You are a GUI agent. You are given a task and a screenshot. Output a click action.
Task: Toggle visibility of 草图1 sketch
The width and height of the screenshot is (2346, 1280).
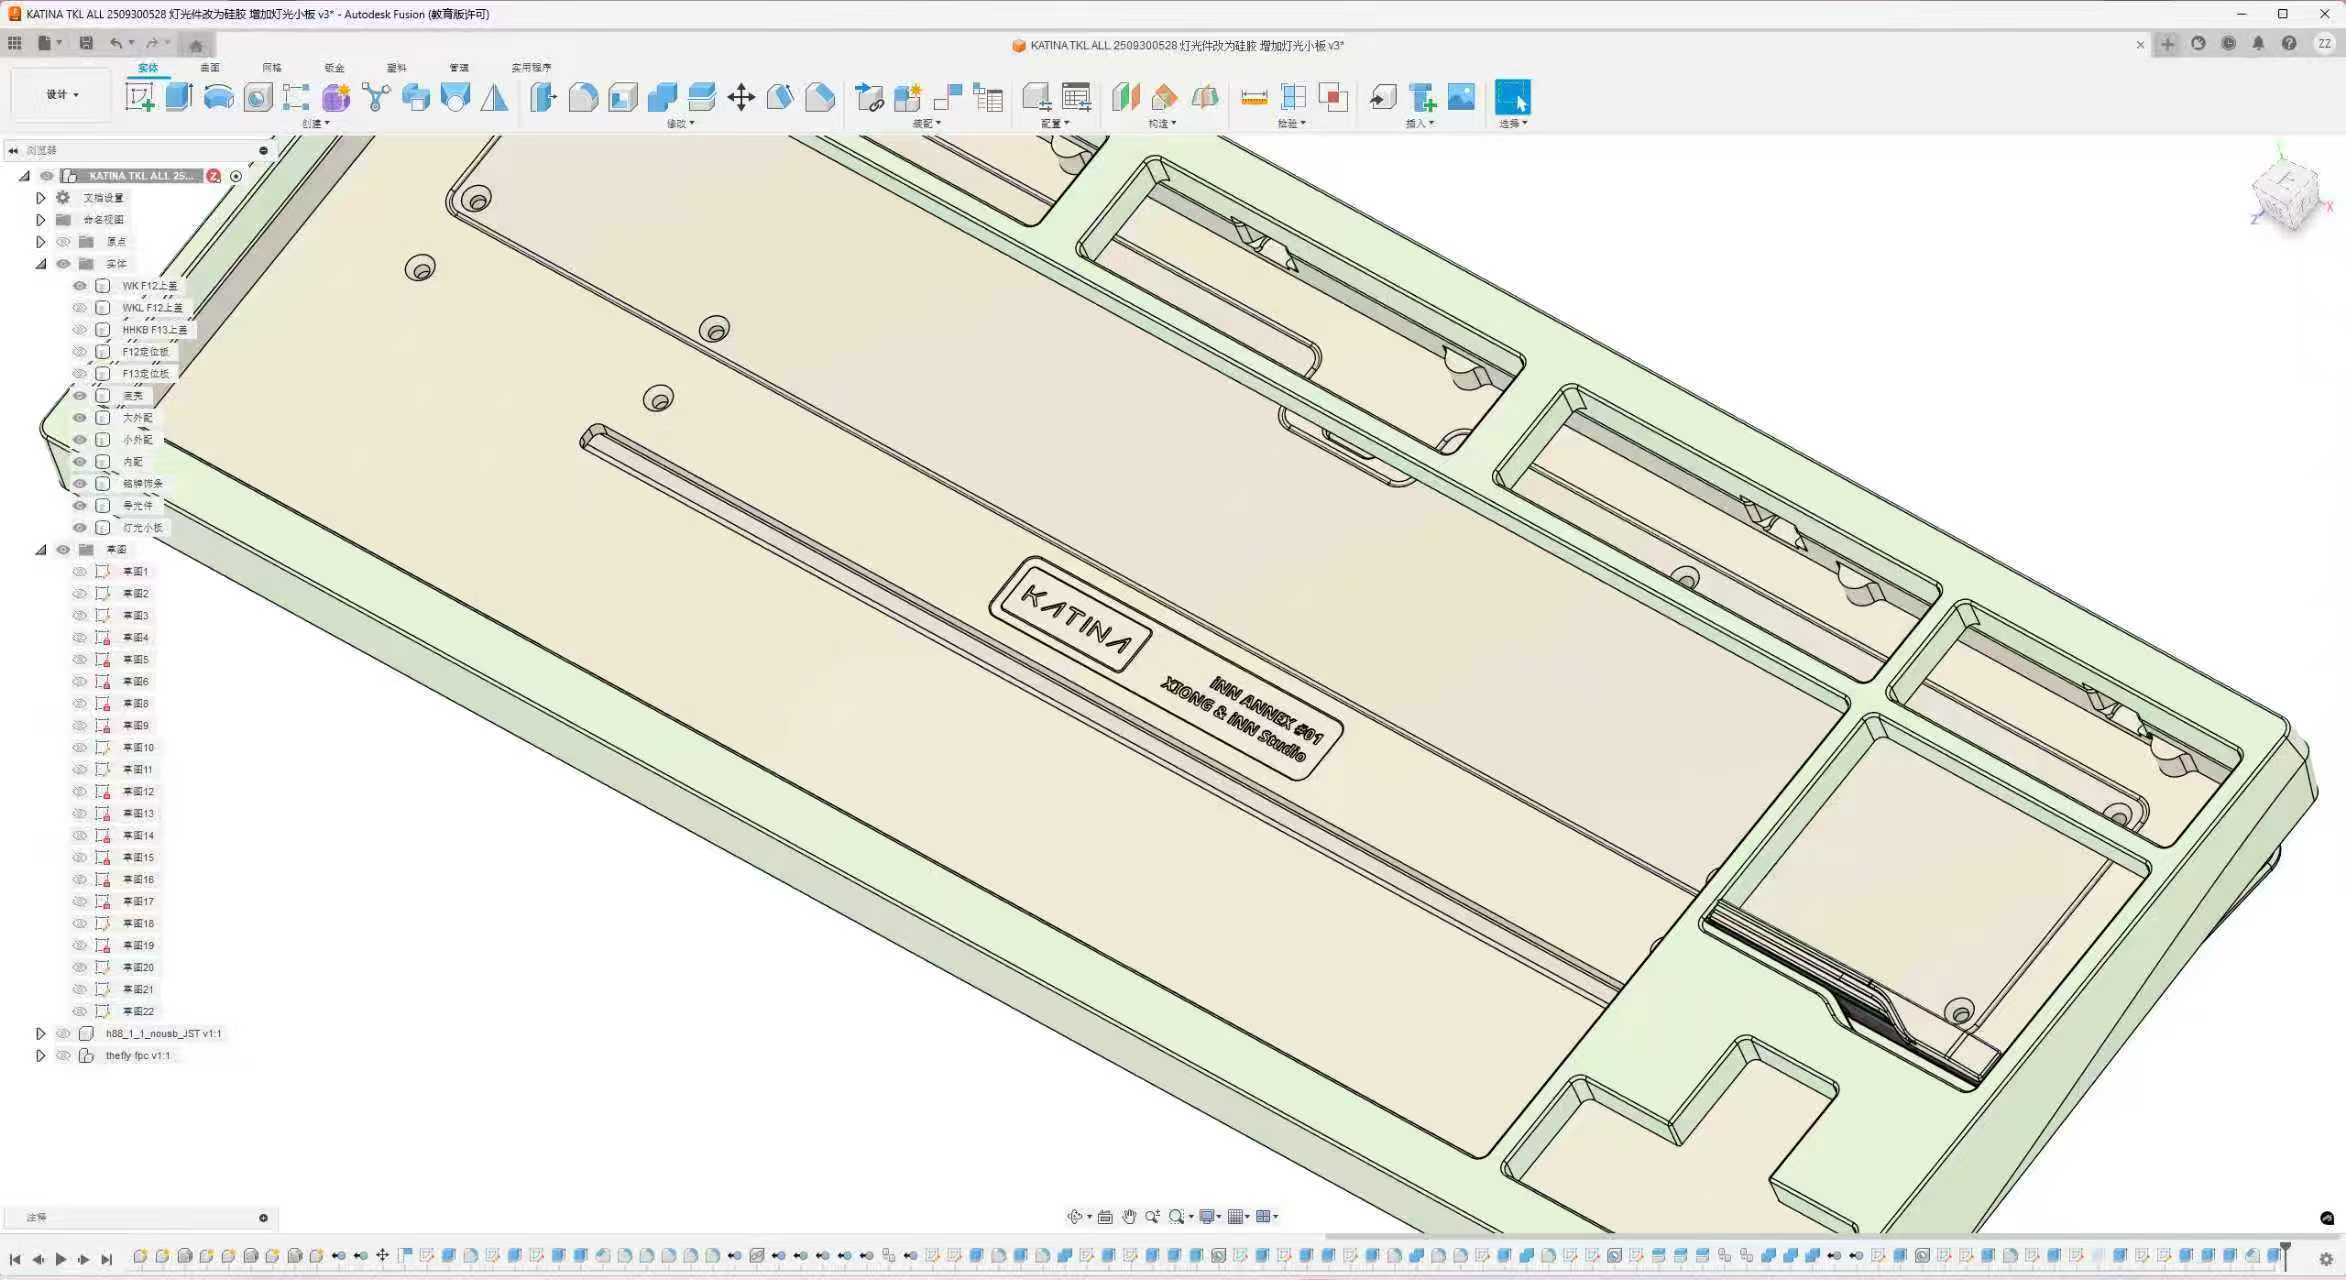[x=80, y=572]
